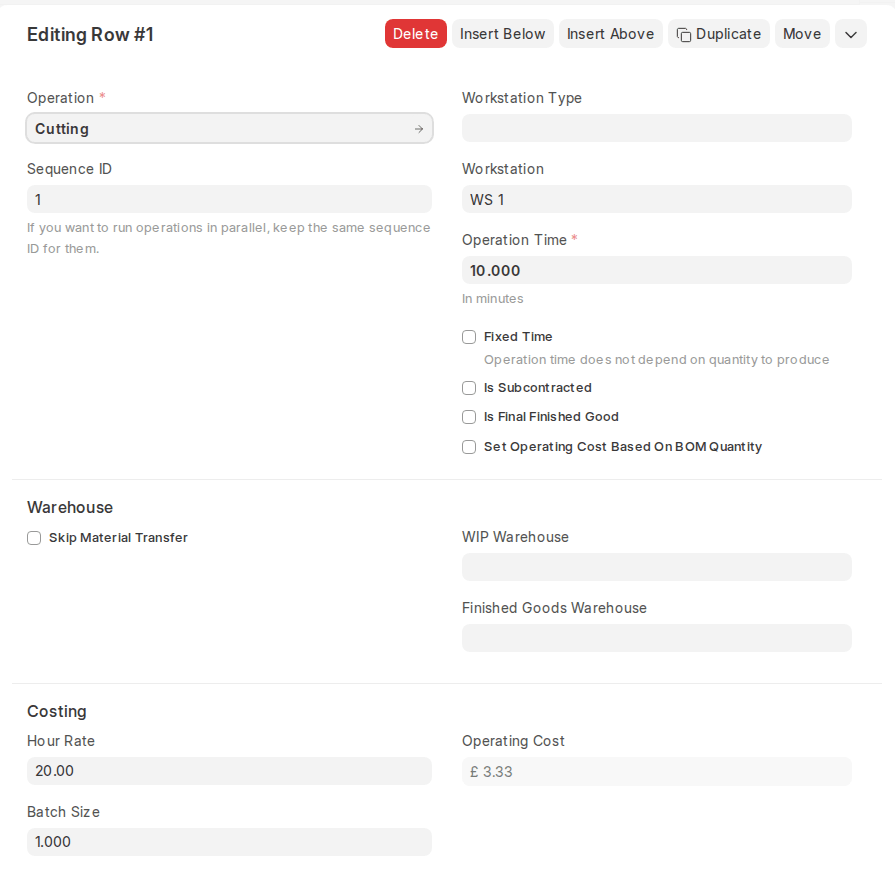The width and height of the screenshot is (895, 887).
Task: Open the Workstation Type link field
Action: 656,128
